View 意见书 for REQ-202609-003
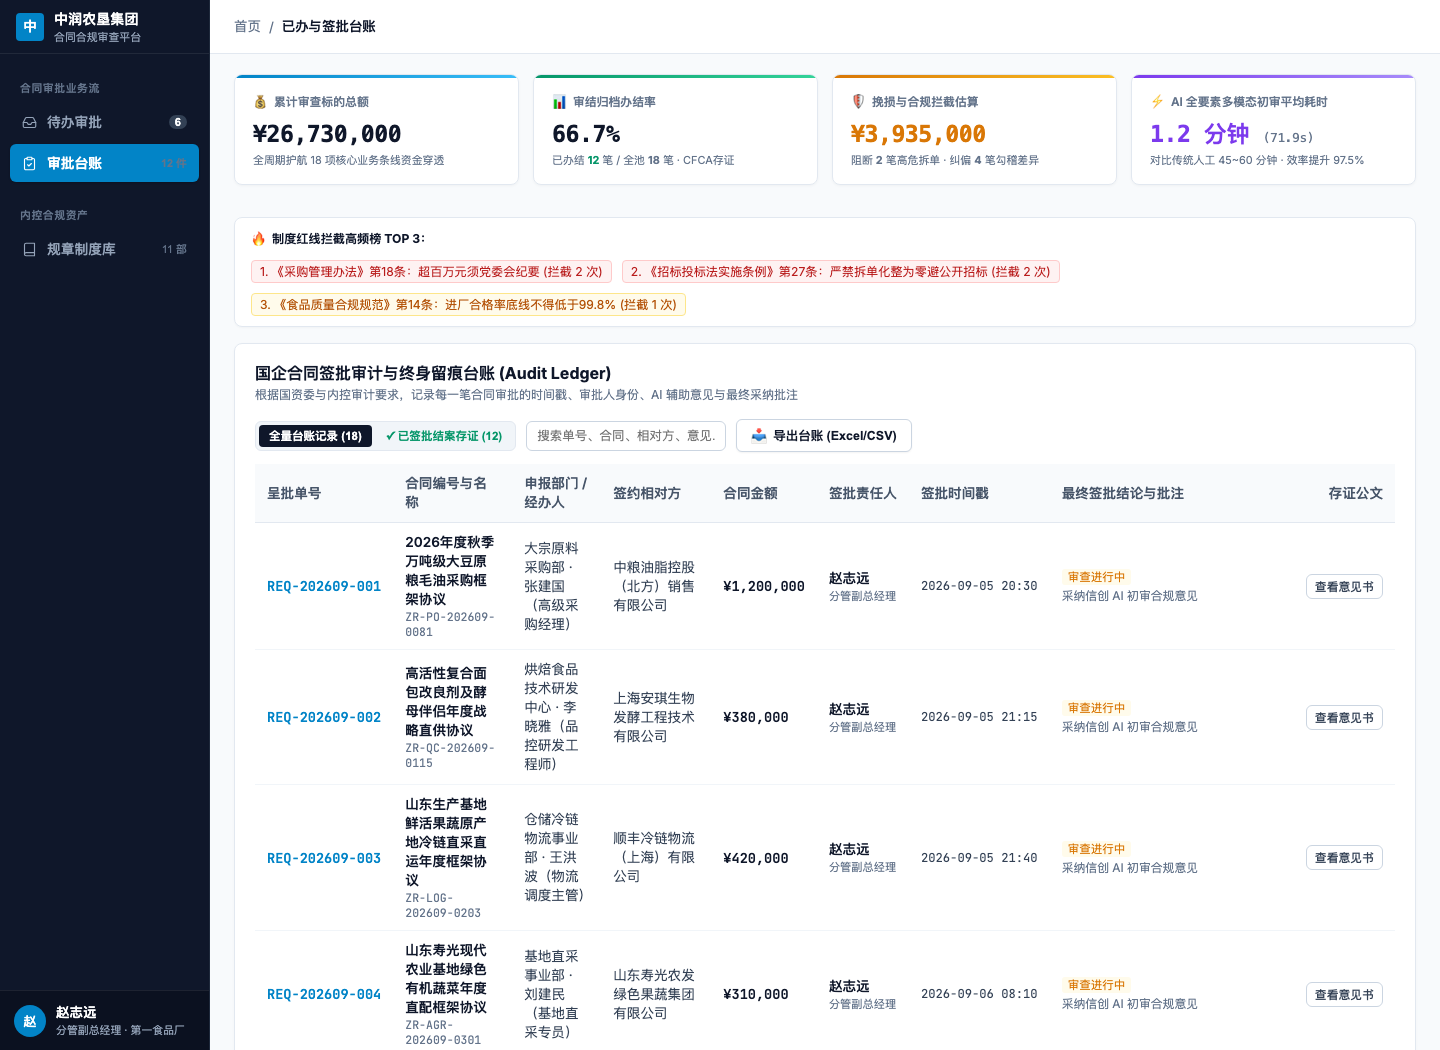Image resolution: width=1440 pixels, height=1050 pixels. (x=1344, y=858)
